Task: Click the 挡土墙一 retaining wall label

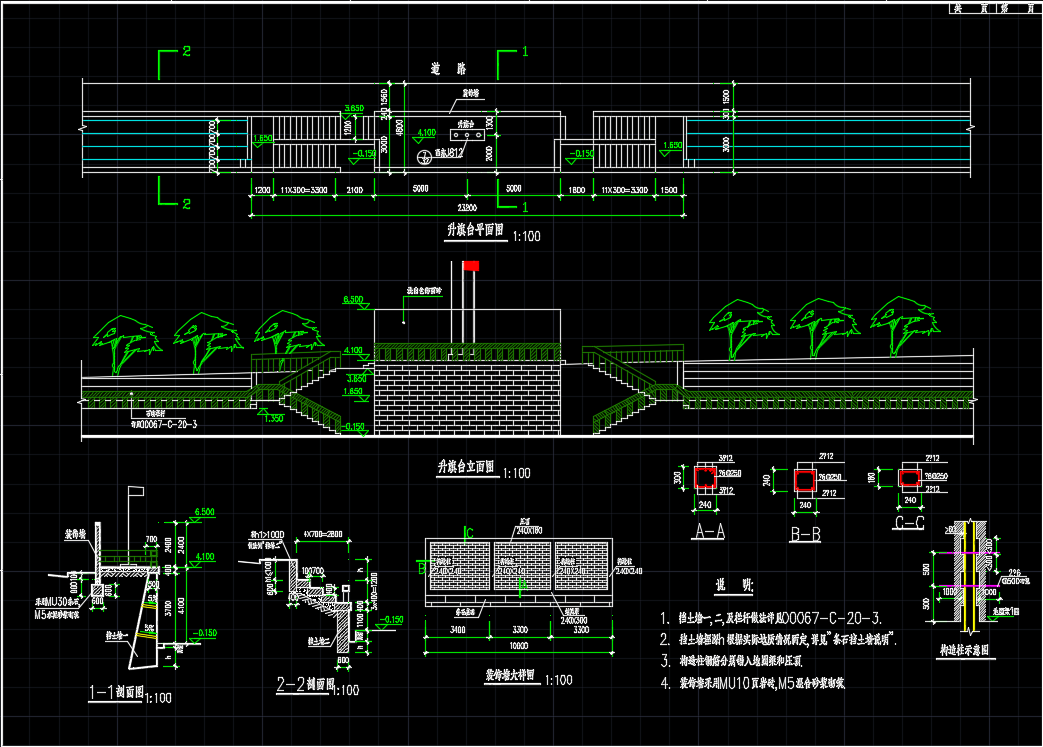Action: point(117,636)
